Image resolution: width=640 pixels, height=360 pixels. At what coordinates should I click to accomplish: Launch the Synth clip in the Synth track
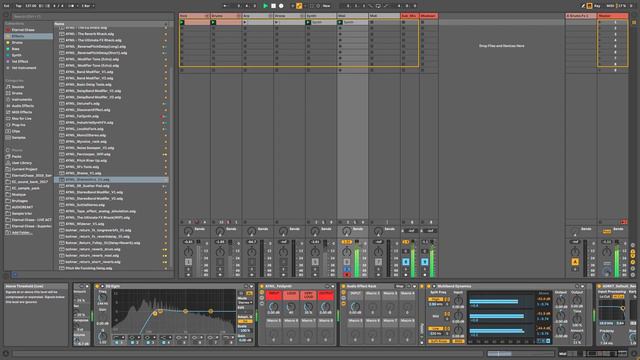click(308, 22)
